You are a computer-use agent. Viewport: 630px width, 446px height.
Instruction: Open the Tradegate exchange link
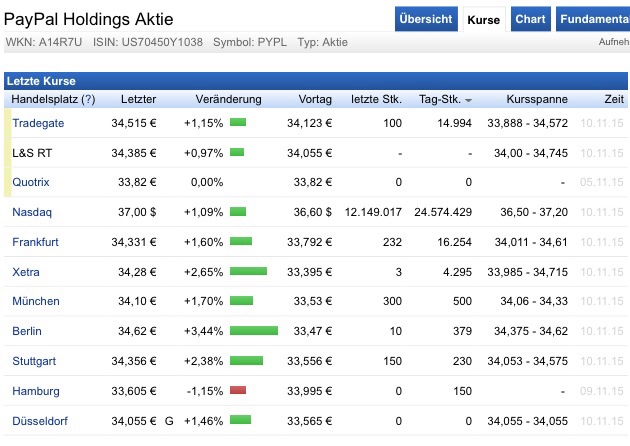tap(38, 123)
